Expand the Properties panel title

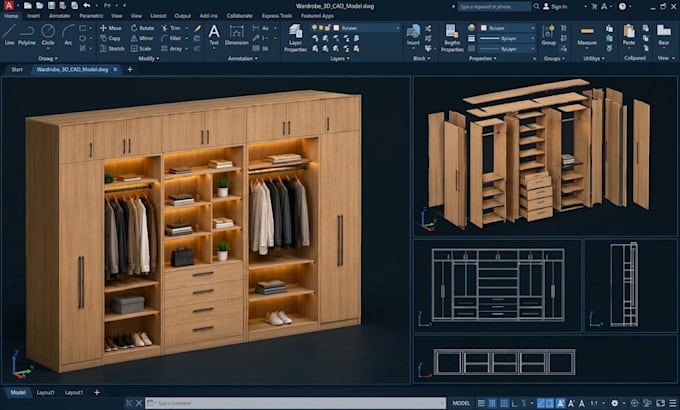point(482,58)
